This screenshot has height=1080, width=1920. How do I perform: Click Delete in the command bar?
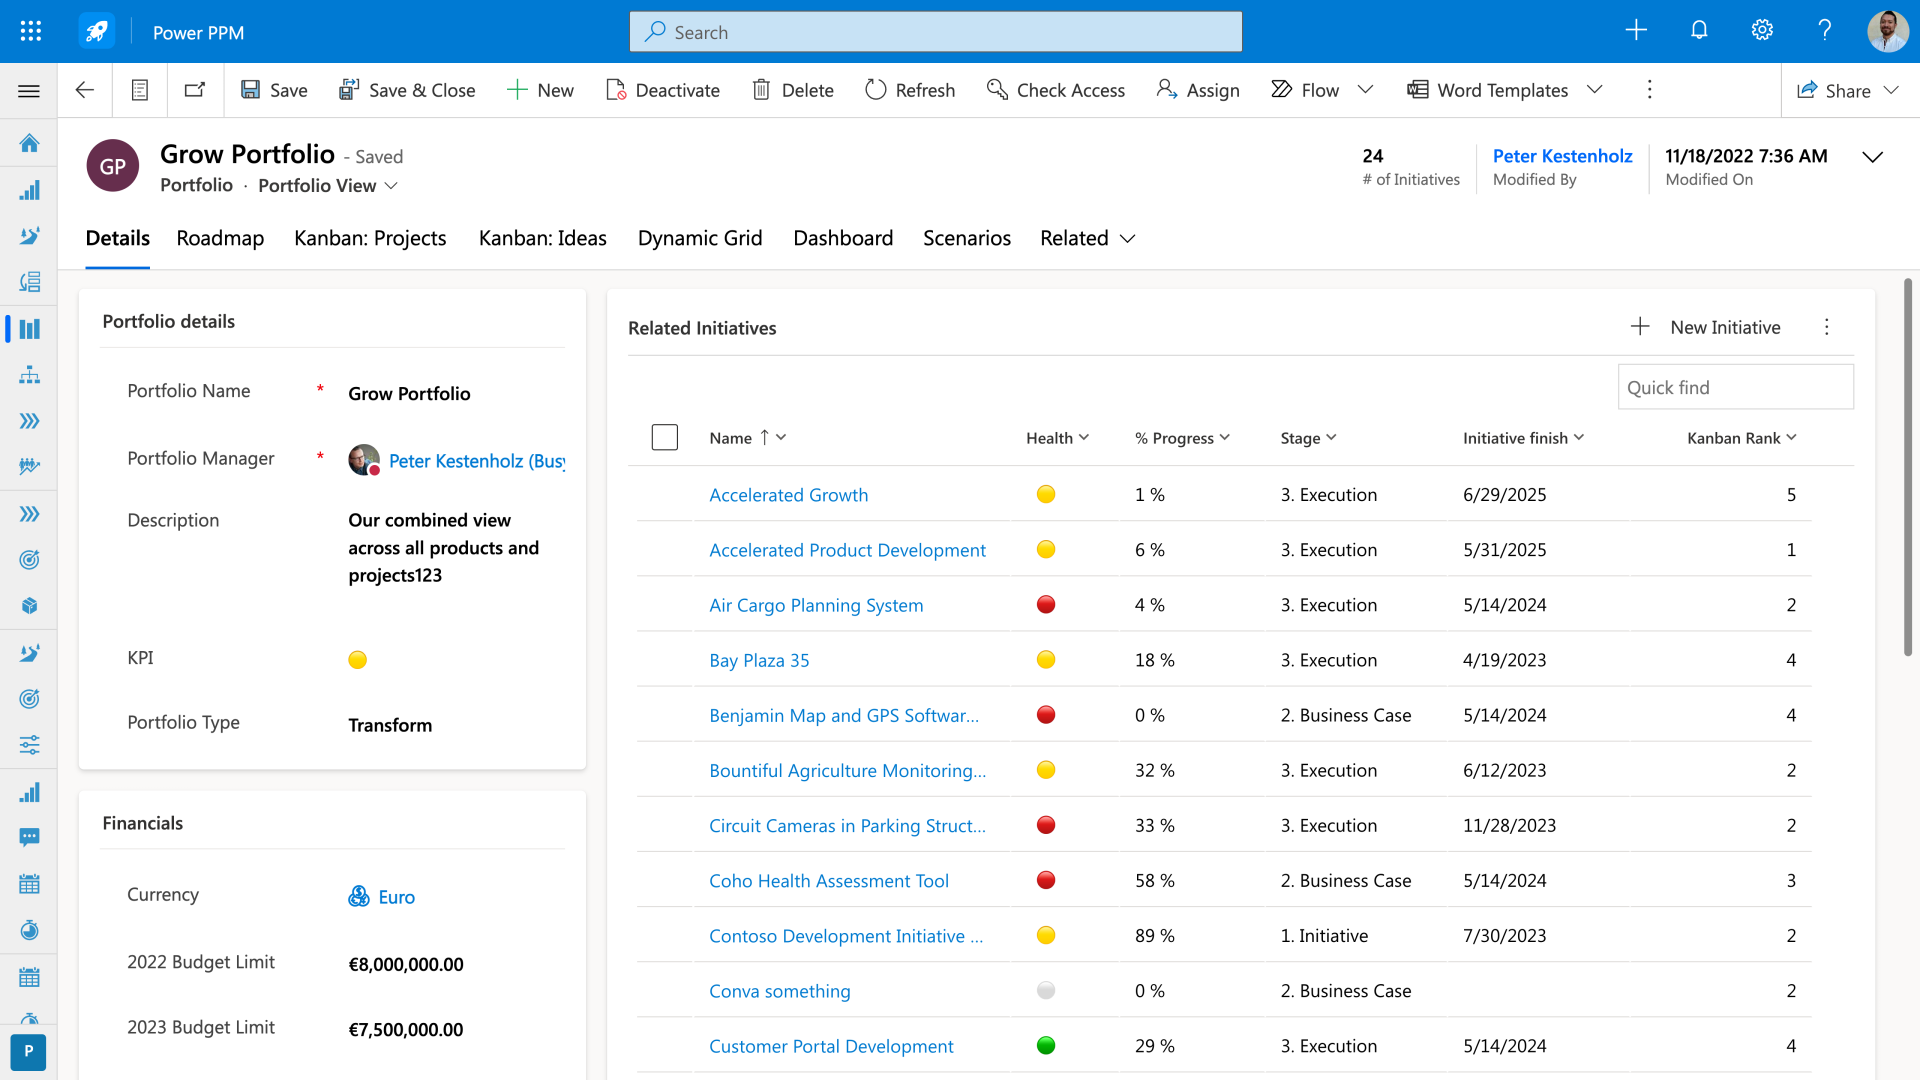(793, 90)
